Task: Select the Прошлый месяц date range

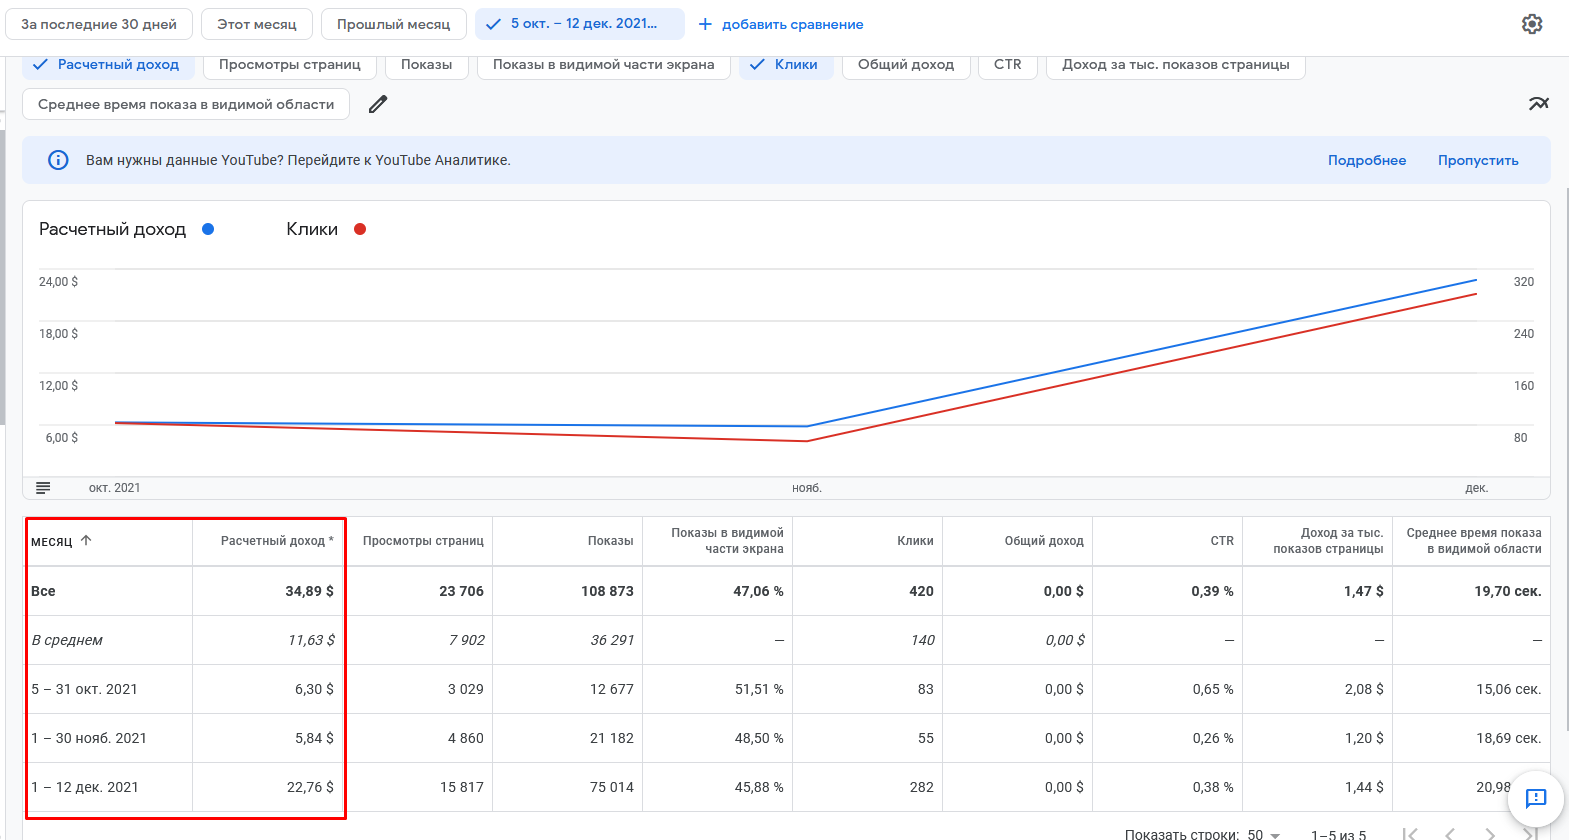Action: pyautogui.click(x=393, y=24)
